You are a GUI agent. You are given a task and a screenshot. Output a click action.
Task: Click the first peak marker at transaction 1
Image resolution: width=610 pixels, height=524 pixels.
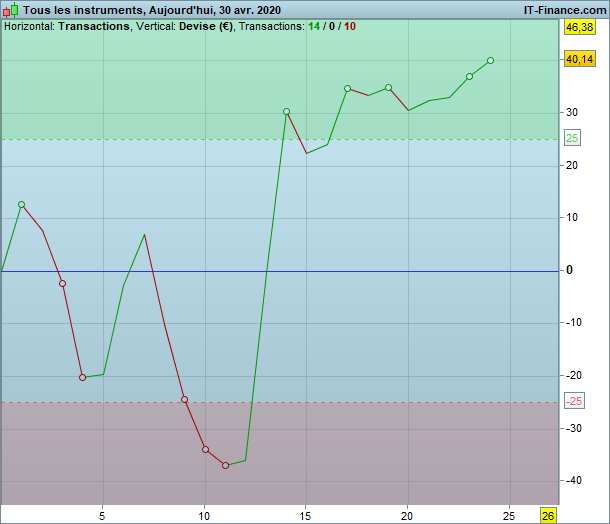(21, 205)
